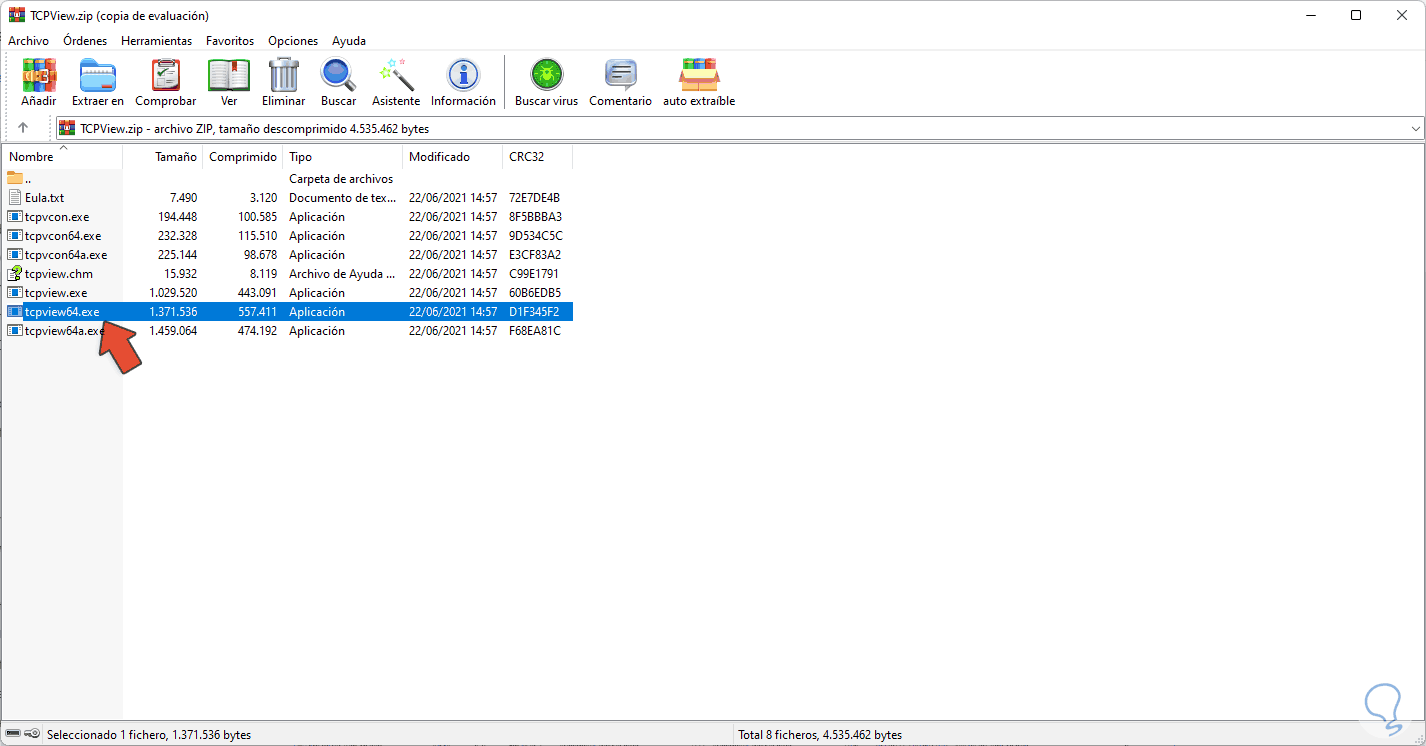Maximize the WinRAR window
This screenshot has width=1426, height=746.
coord(1356,15)
